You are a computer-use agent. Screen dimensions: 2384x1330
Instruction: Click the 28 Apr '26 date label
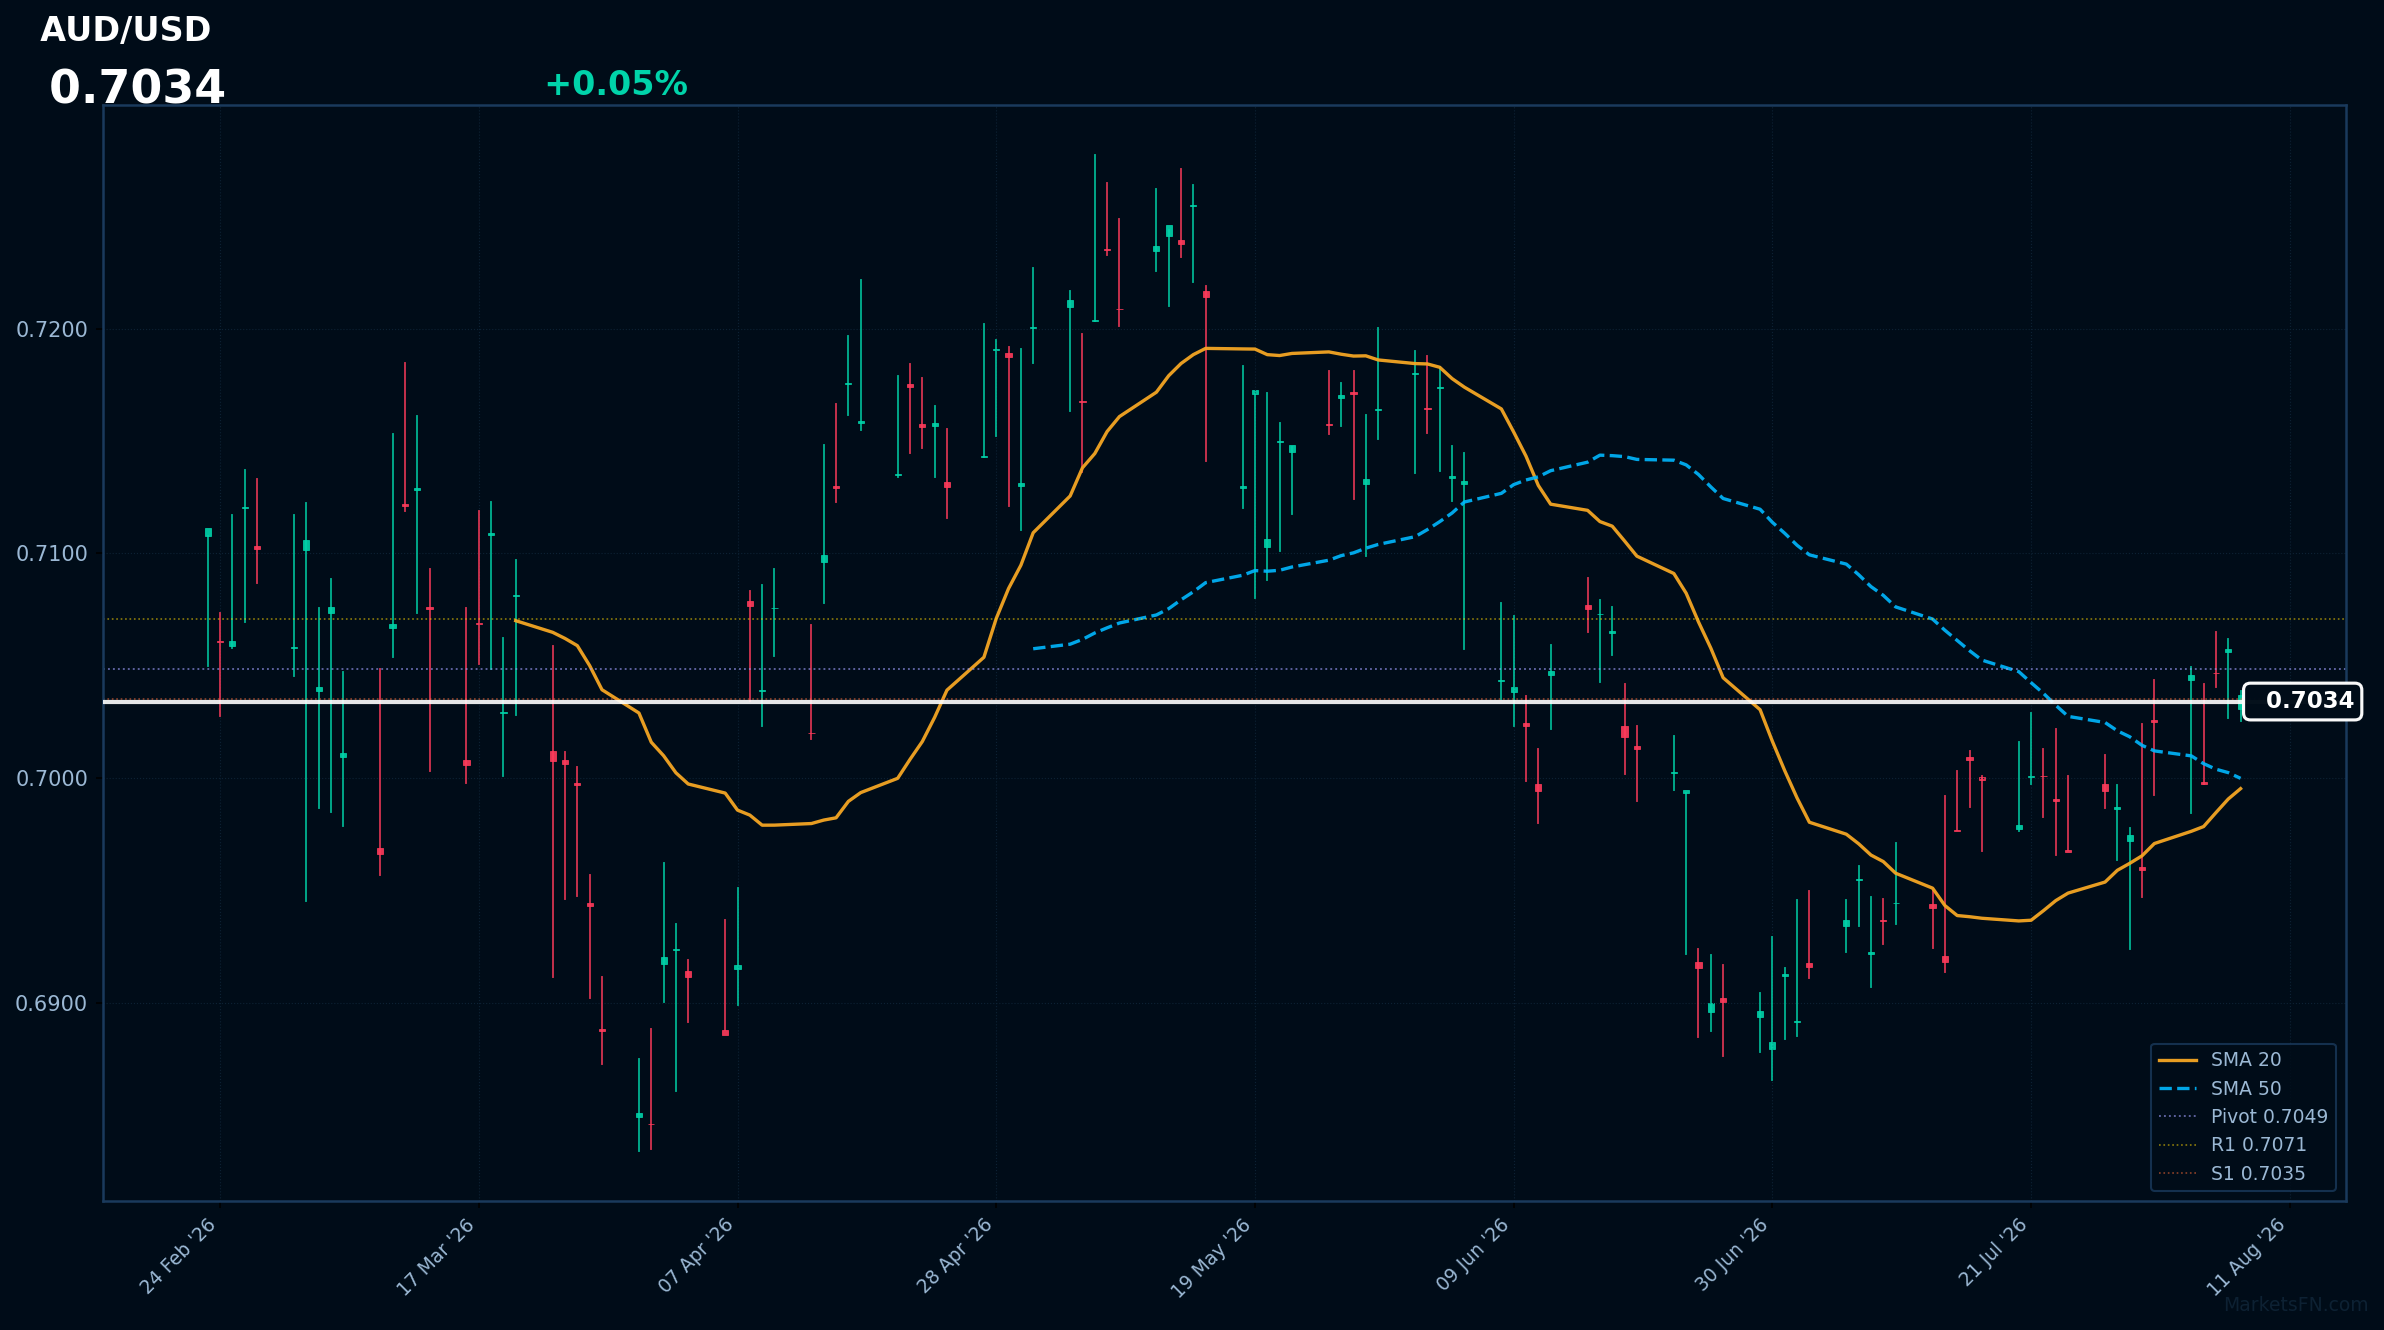tap(954, 1256)
